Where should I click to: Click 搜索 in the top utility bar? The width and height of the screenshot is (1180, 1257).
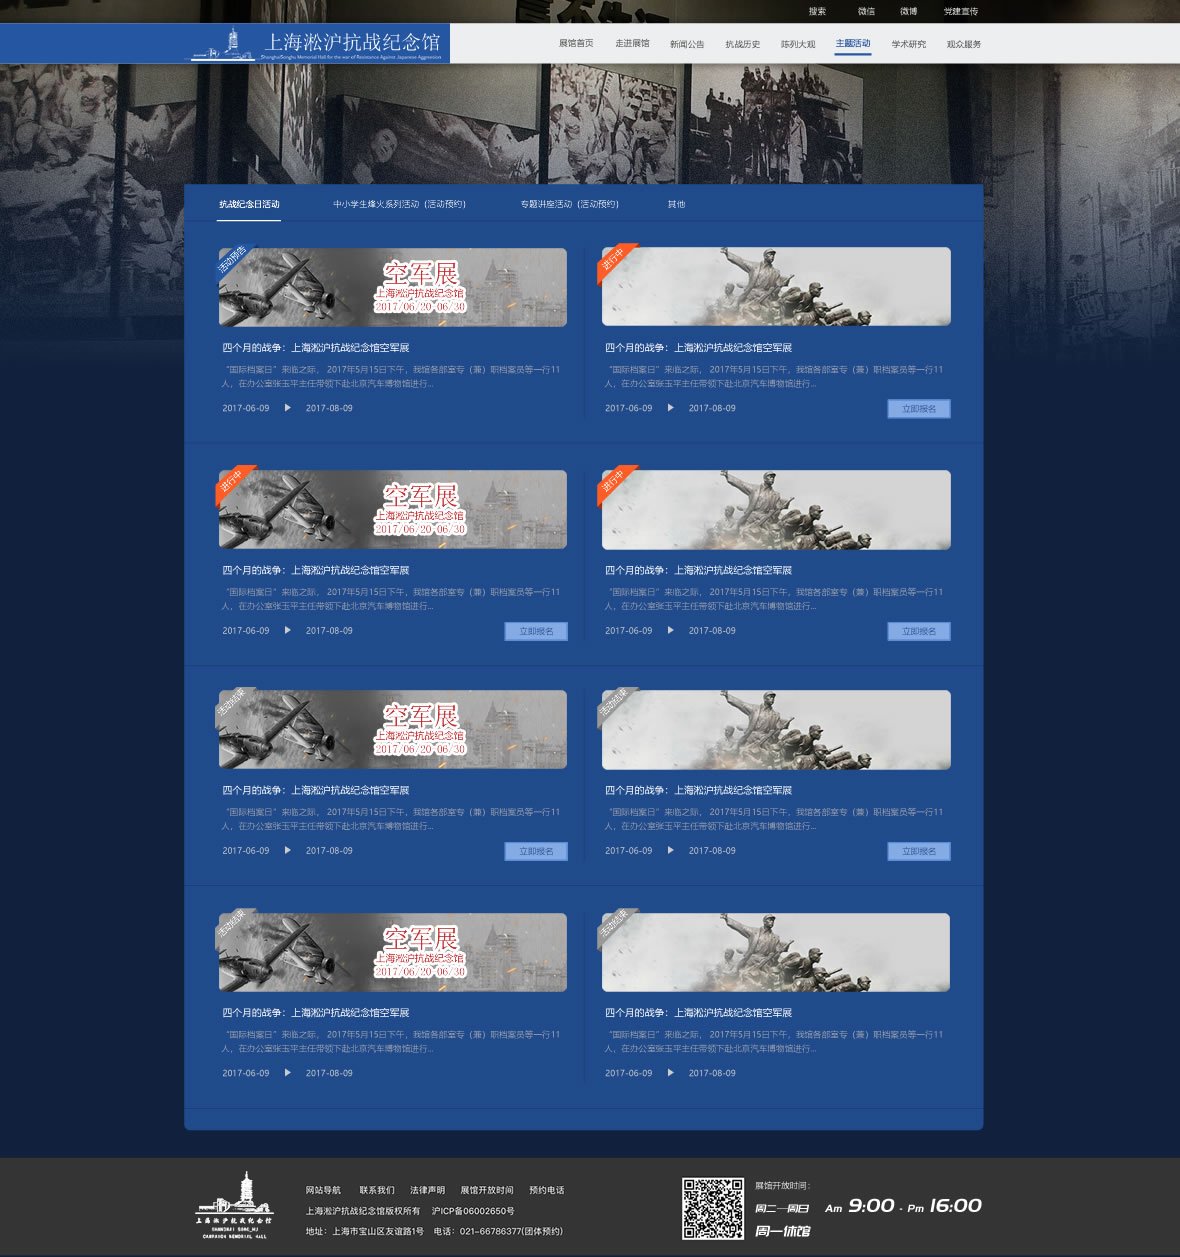[x=817, y=12]
